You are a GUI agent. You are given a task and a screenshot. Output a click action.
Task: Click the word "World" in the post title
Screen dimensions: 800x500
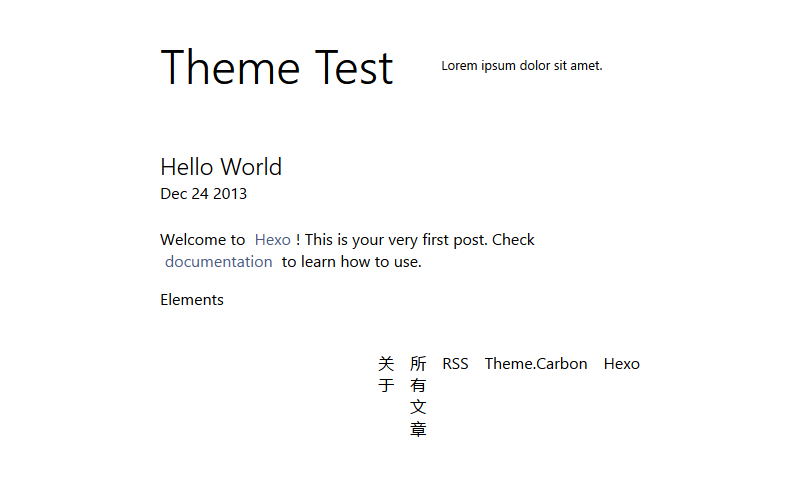pos(251,167)
